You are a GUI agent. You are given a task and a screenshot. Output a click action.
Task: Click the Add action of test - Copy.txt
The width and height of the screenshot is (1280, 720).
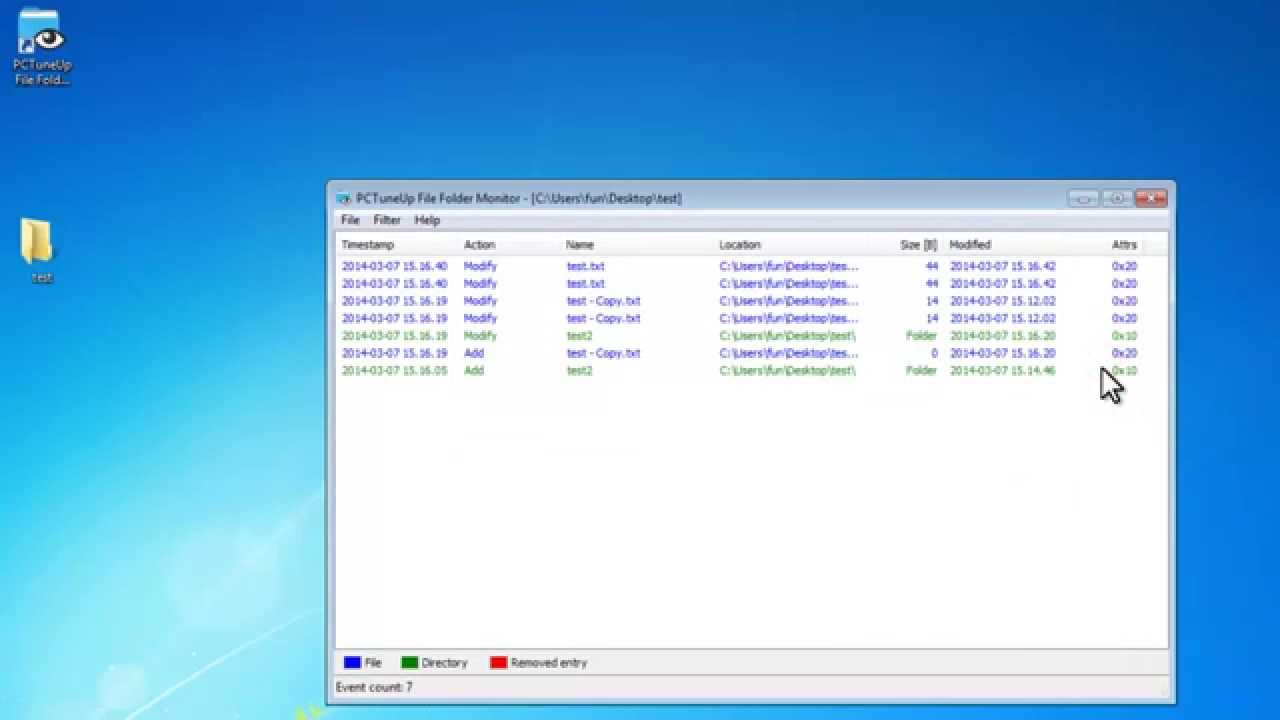pyautogui.click(x=474, y=353)
